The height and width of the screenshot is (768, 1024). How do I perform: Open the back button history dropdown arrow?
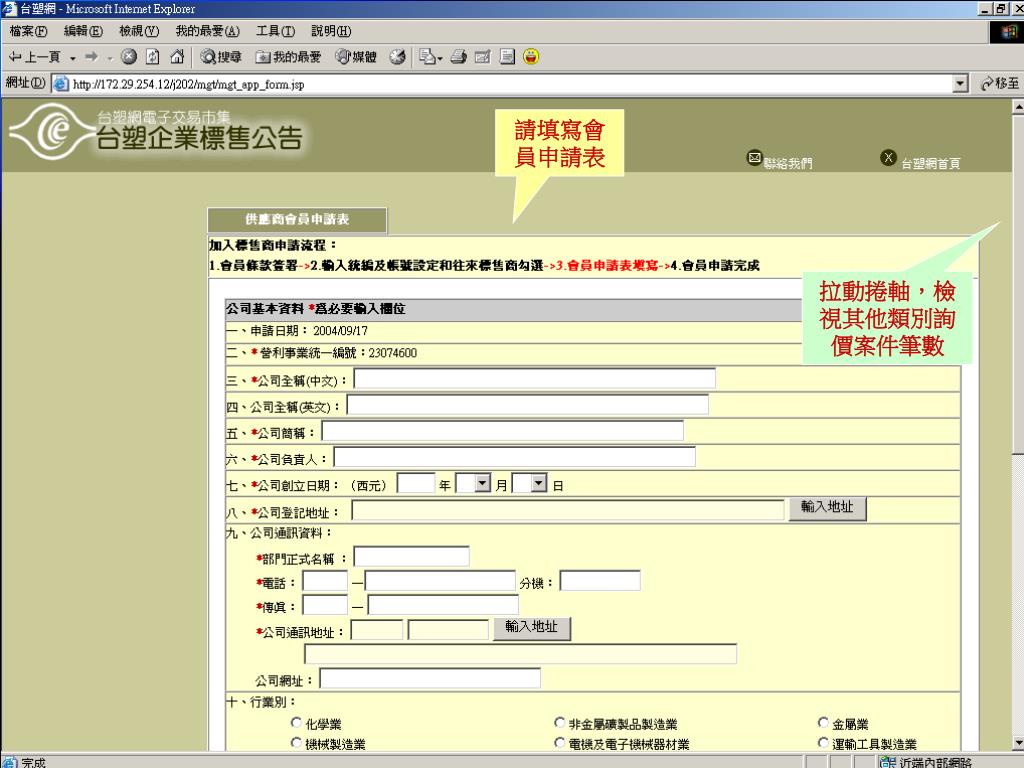pyautogui.click(x=72, y=58)
